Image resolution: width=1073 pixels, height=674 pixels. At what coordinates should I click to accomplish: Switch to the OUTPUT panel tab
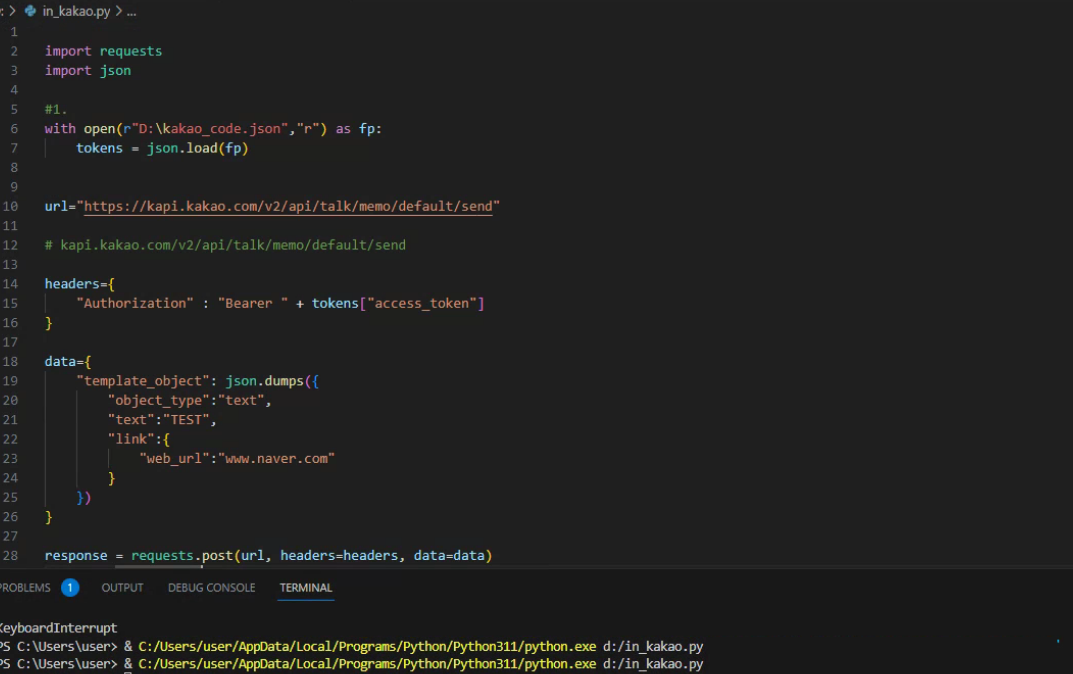[122, 588]
